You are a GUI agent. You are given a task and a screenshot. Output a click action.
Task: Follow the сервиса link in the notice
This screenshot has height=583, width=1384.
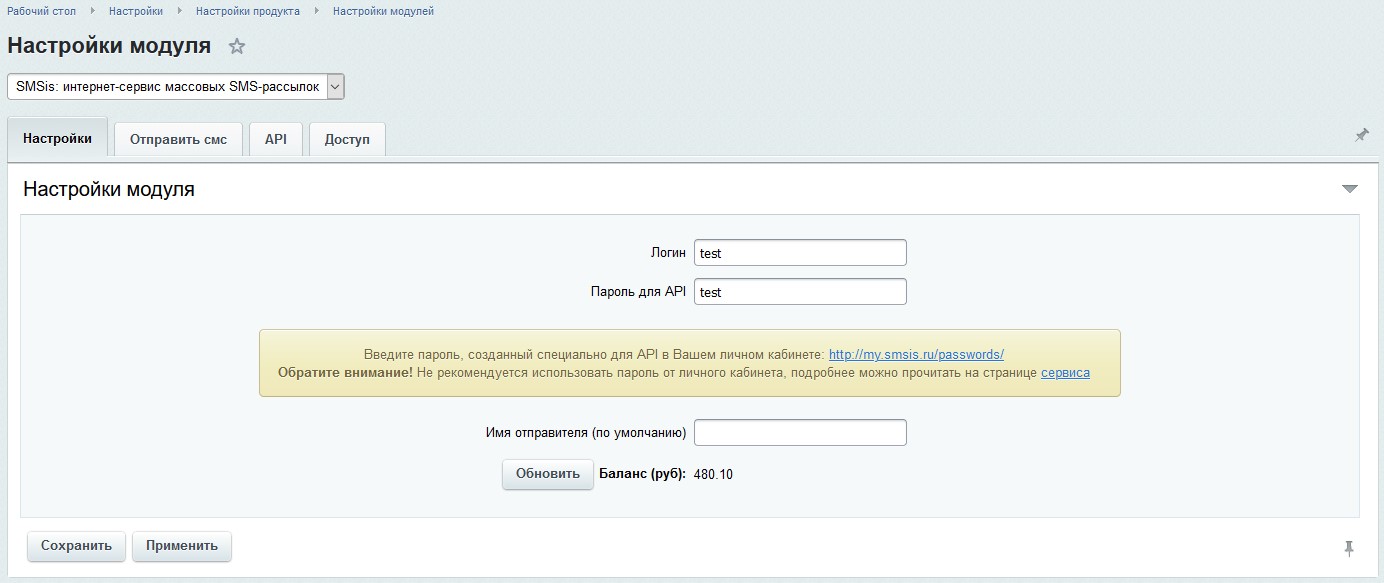(1065, 373)
